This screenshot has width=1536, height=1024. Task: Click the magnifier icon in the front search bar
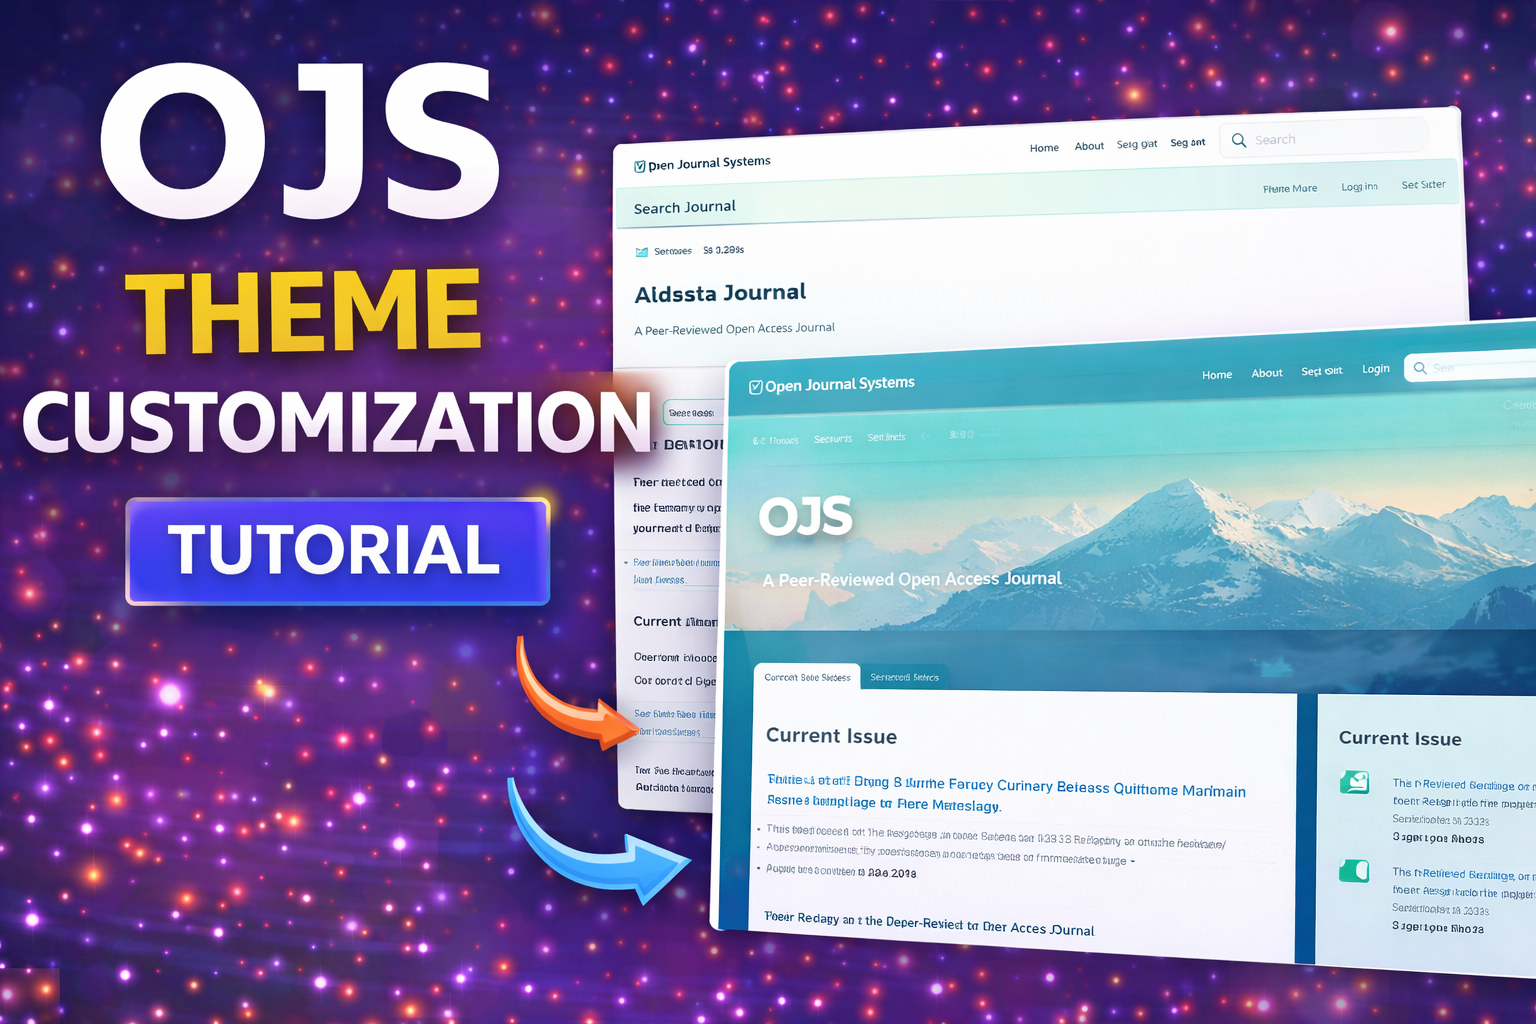[x=1420, y=368]
